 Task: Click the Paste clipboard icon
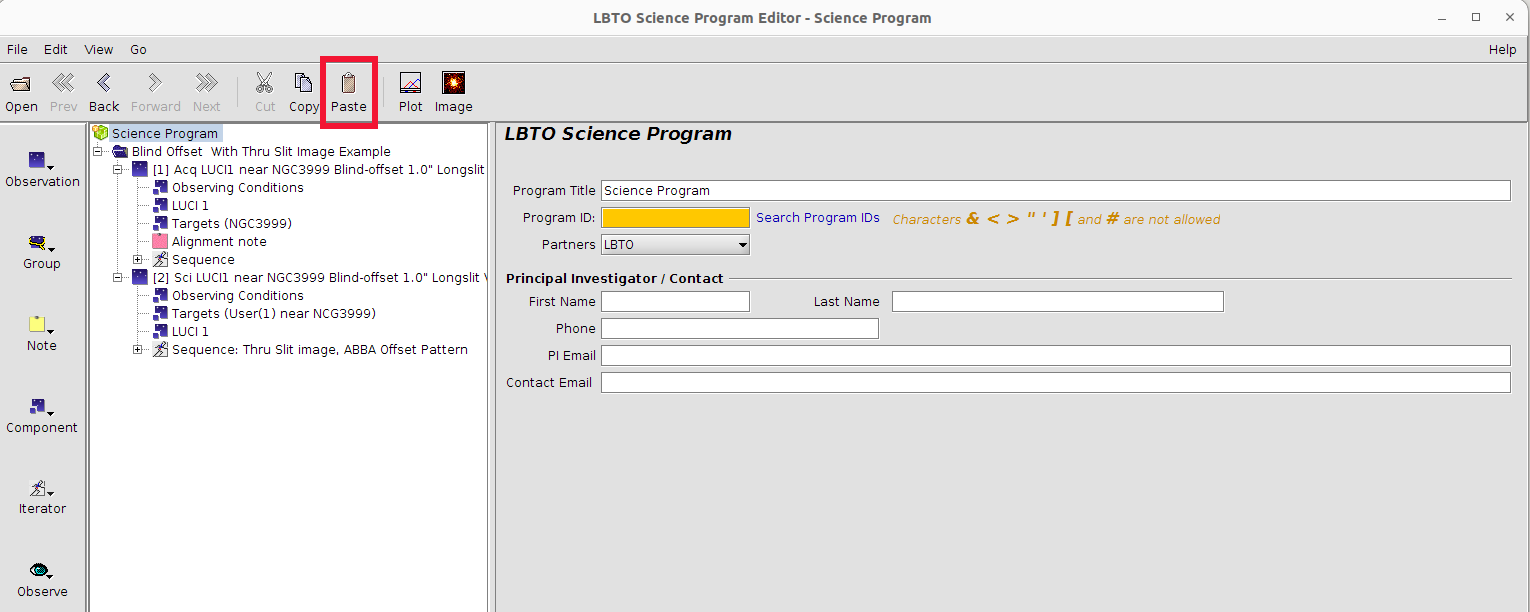(x=349, y=84)
